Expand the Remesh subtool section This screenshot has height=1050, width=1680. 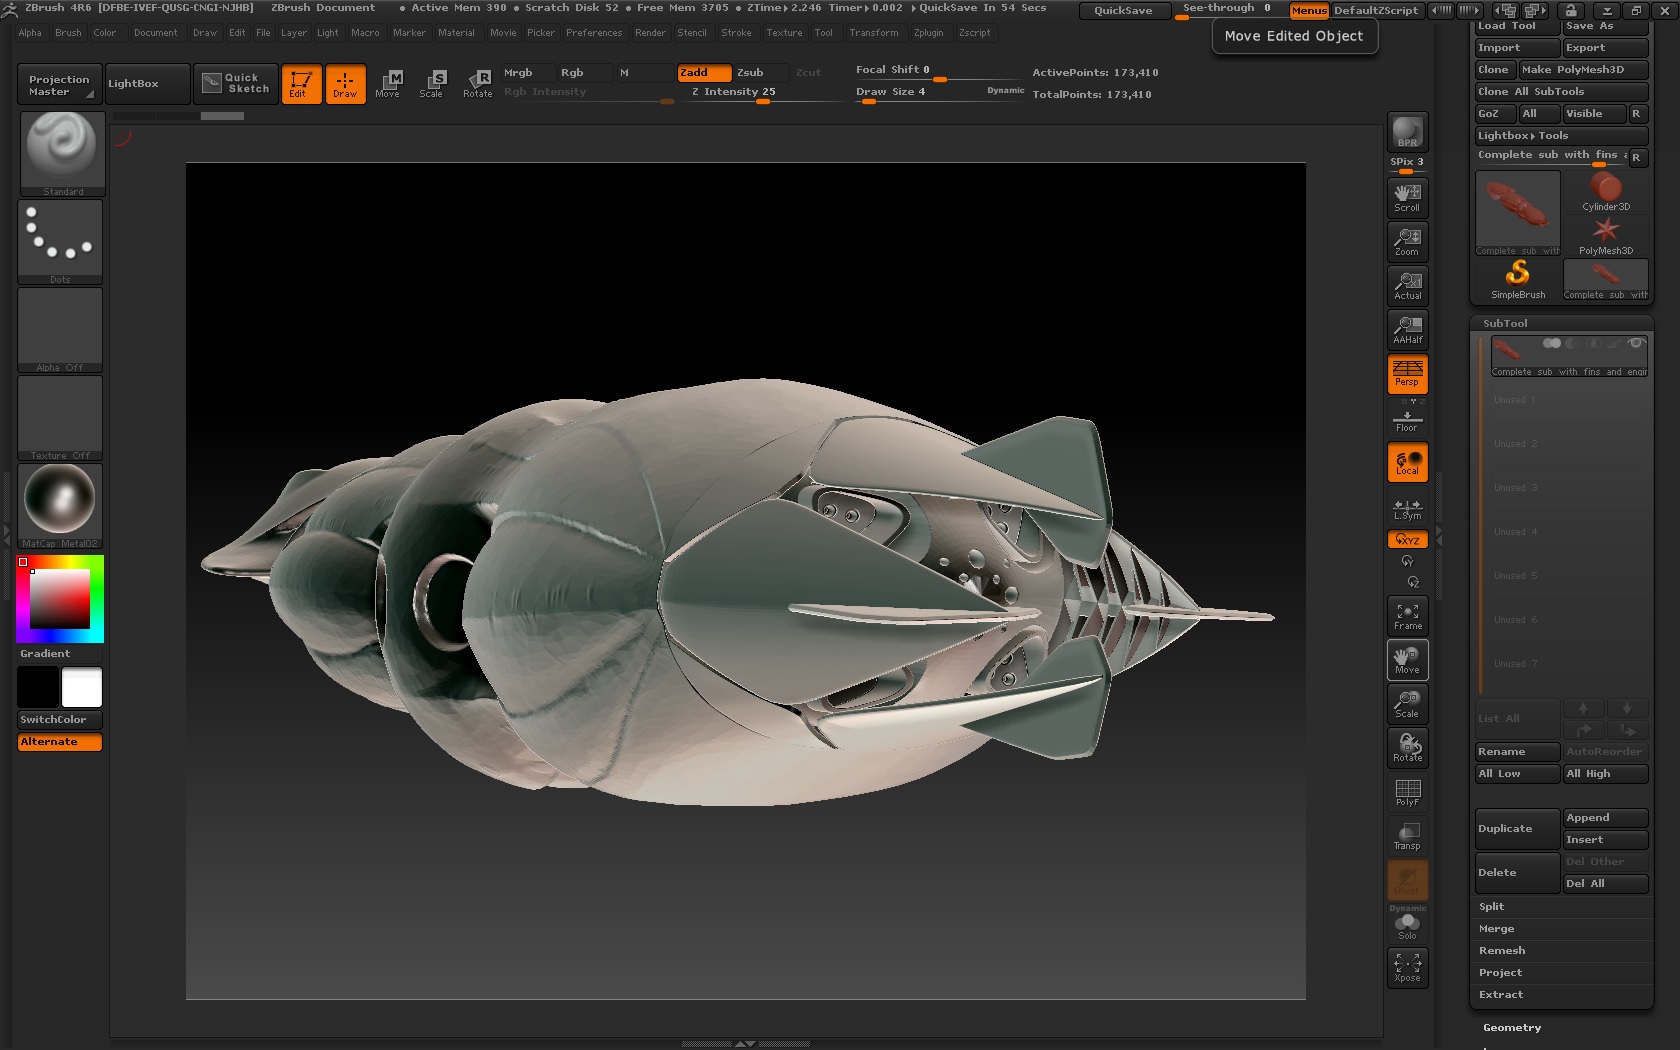(x=1501, y=951)
